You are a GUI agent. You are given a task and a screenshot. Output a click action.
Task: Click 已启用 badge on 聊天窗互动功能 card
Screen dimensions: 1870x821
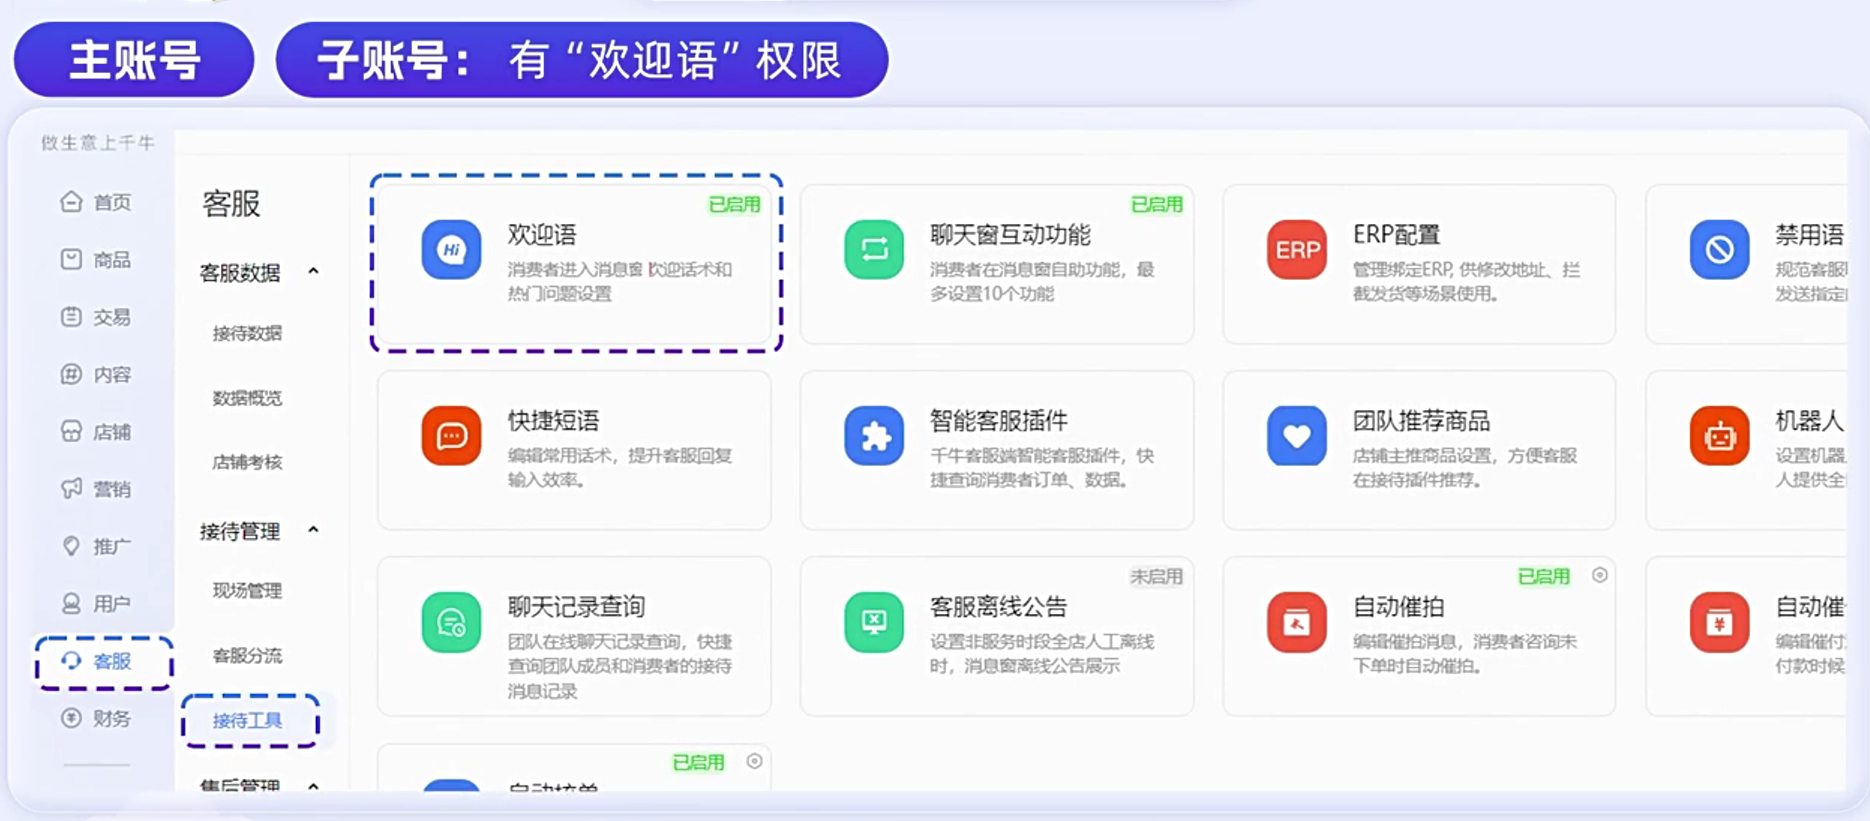coord(1157,204)
